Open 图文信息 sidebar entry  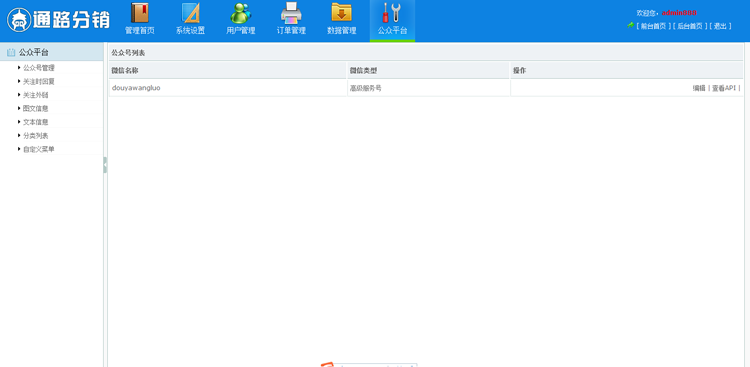click(x=35, y=108)
